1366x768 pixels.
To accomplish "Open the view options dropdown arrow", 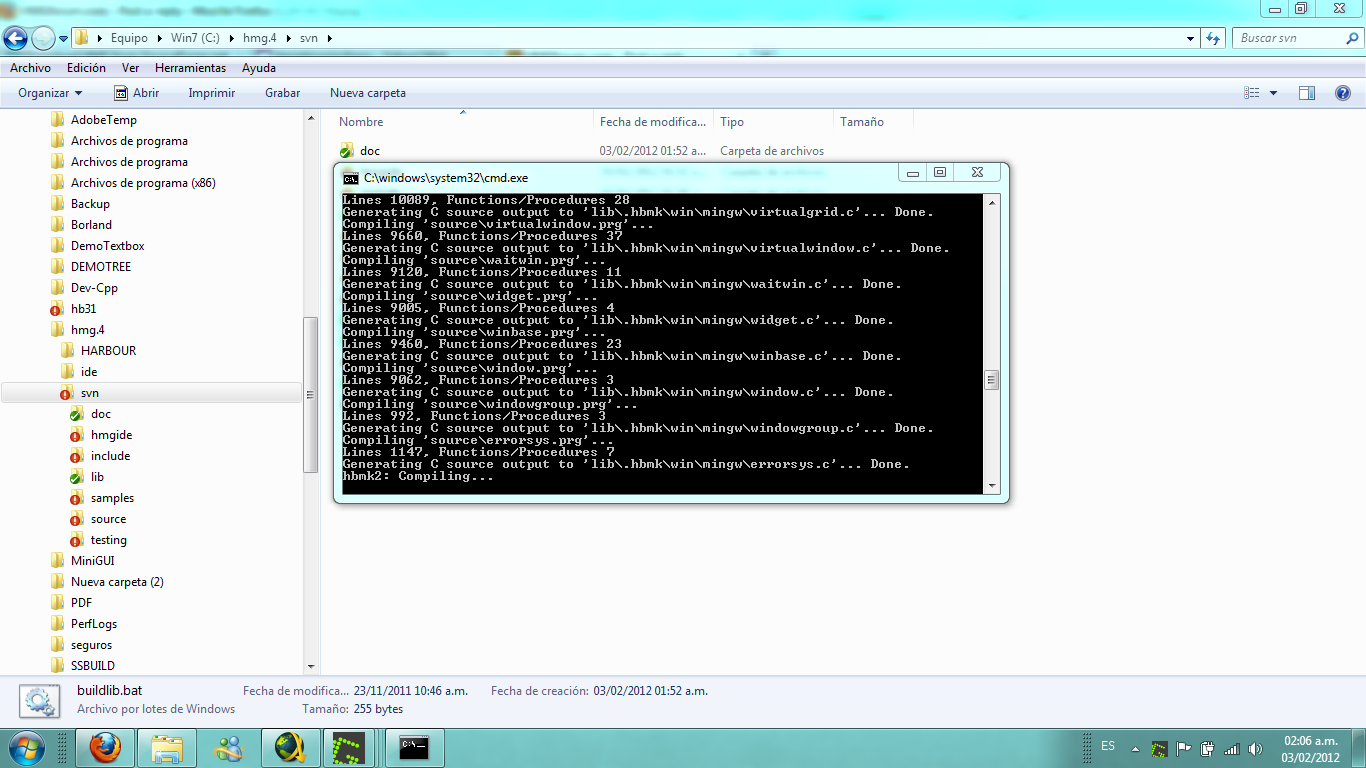I will click(1273, 93).
